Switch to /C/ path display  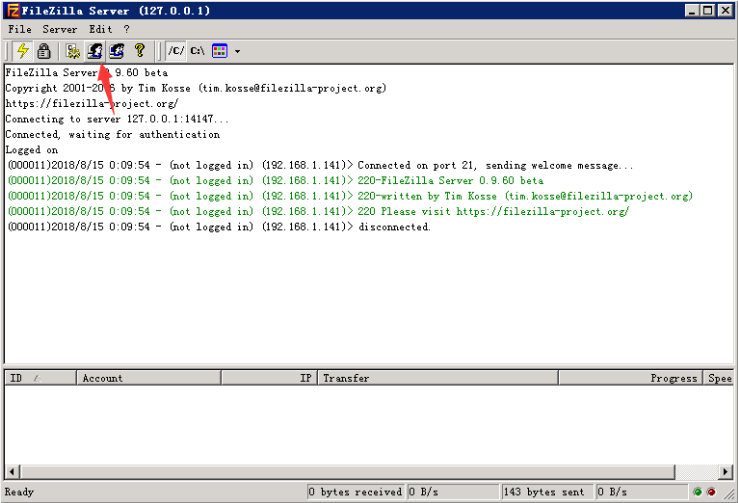point(176,50)
